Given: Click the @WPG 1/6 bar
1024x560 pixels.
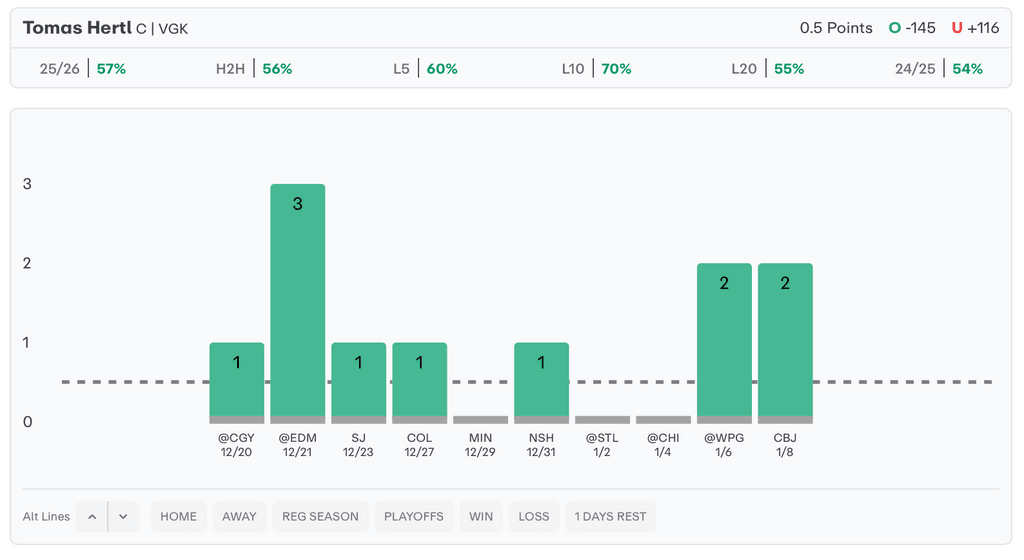Looking at the screenshot, I should (724, 340).
